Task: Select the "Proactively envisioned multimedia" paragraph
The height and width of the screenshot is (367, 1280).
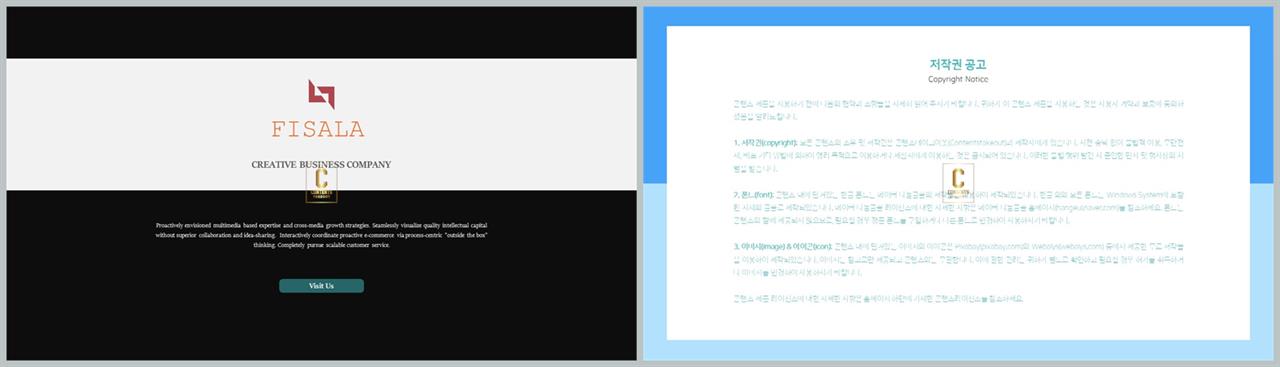Action: (x=321, y=235)
